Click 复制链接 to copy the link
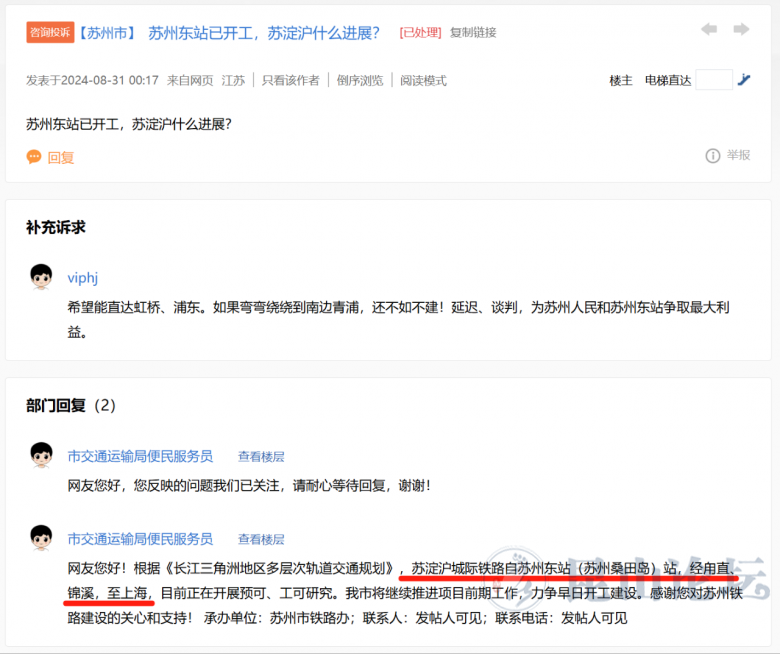 click(x=473, y=32)
